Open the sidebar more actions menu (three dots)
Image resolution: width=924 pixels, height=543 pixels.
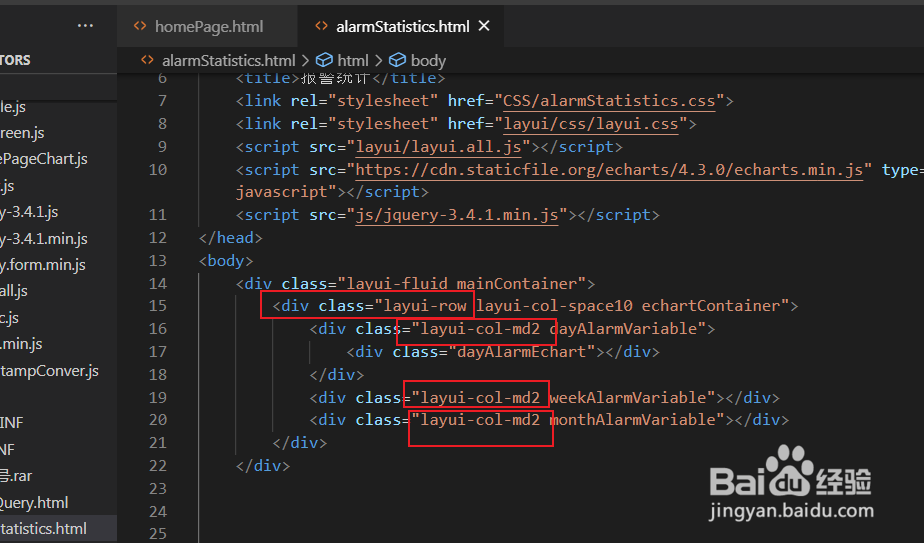click(x=85, y=25)
